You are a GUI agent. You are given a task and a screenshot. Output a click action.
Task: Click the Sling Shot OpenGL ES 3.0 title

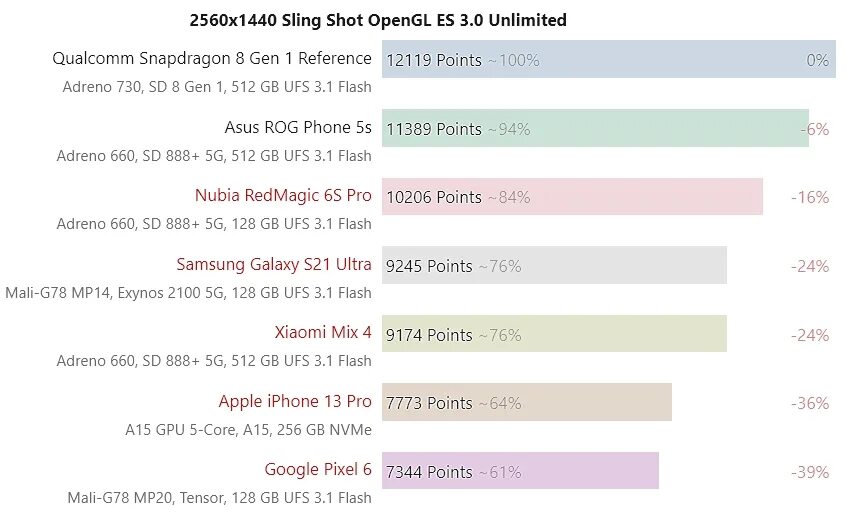coord(378,20)
